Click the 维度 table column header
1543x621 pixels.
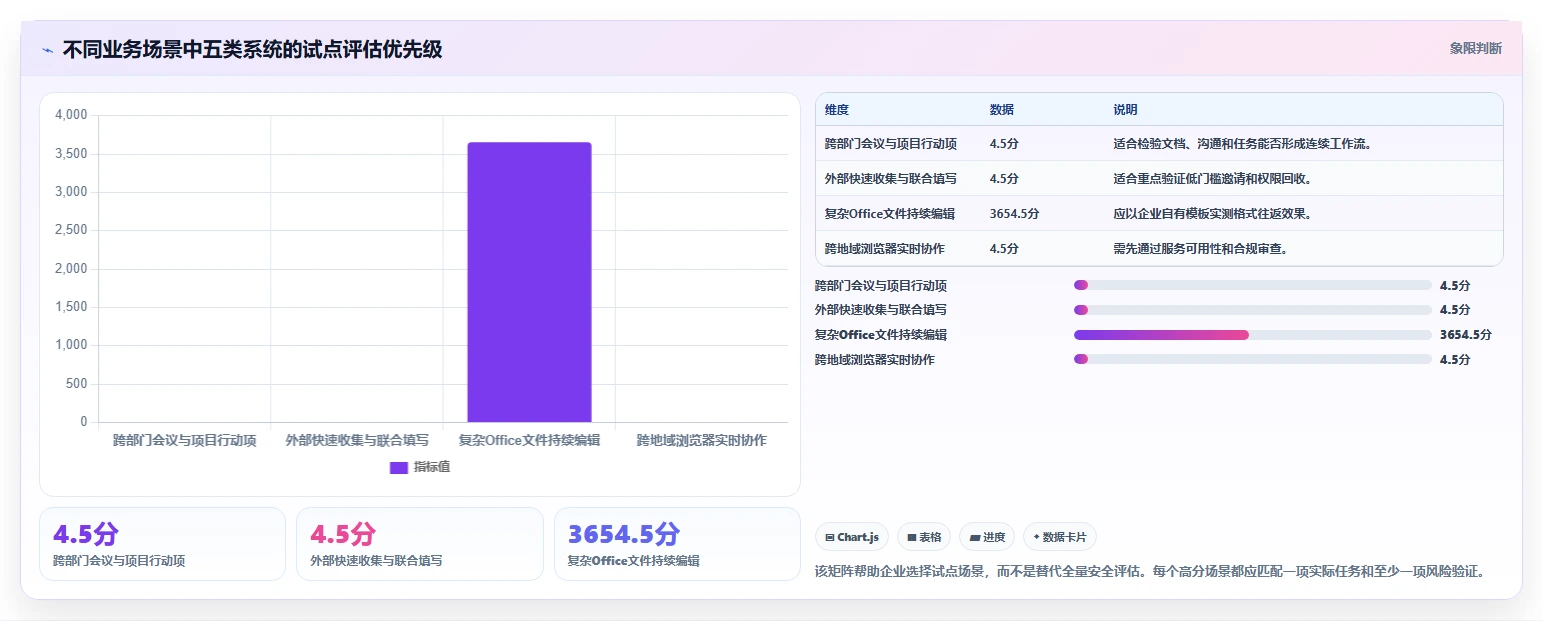837,110
